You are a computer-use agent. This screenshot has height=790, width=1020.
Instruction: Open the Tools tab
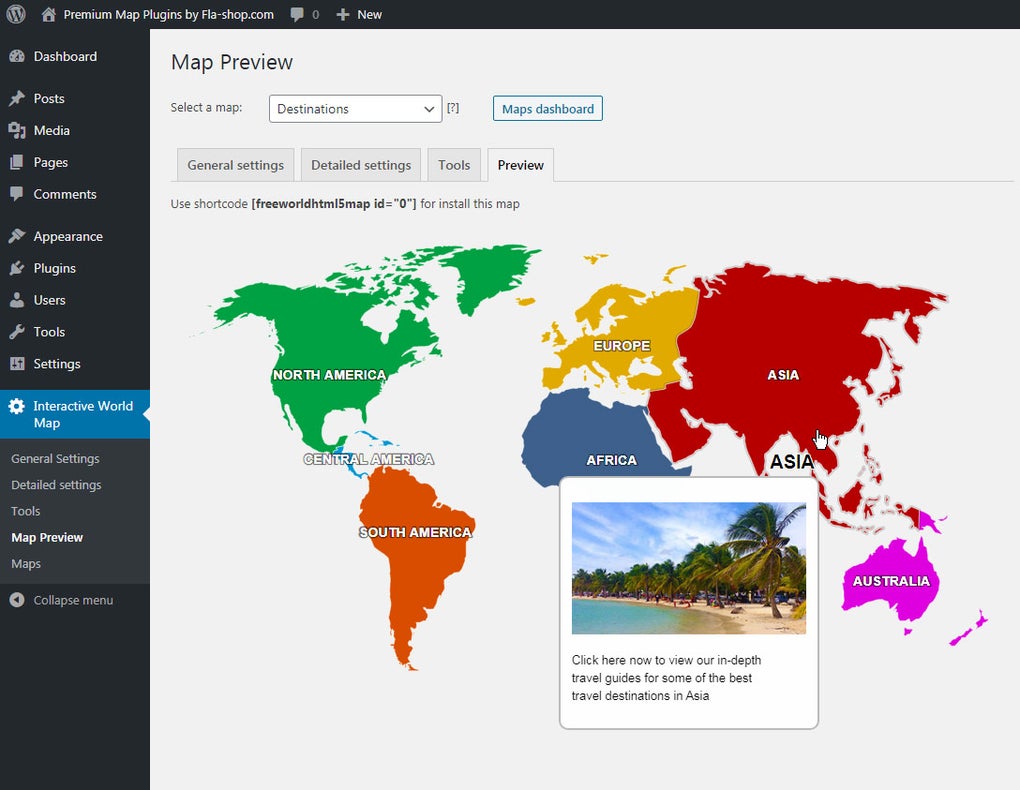click(x=454, y=165)
